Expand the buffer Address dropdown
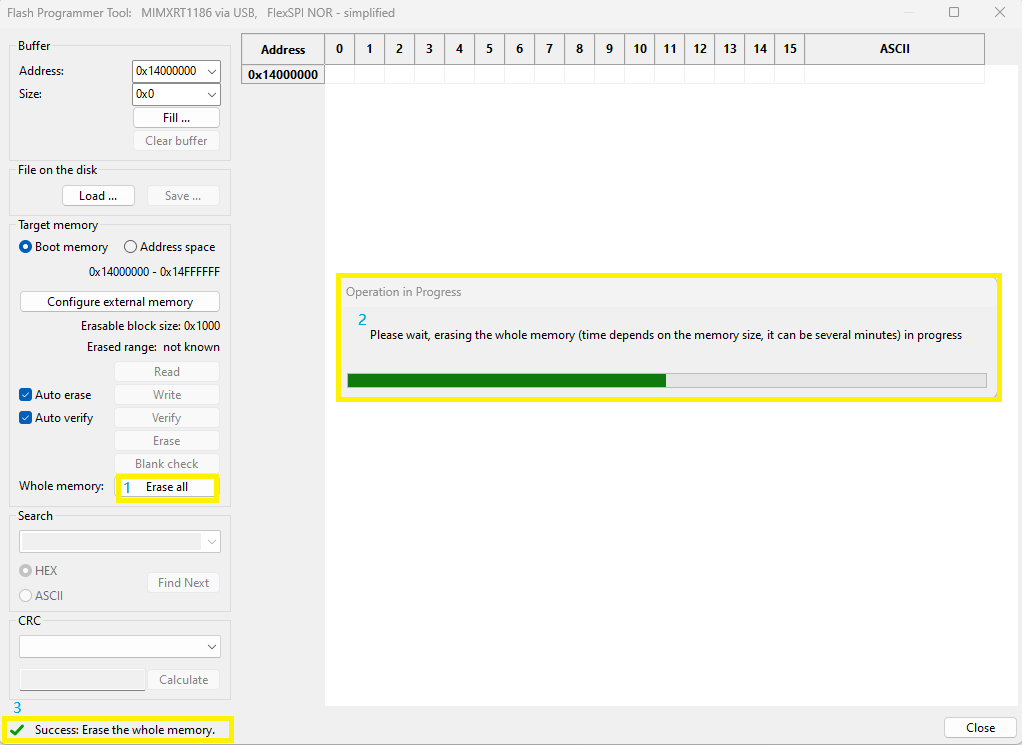This screenshot has height=745, width=1022. [210, 71]
